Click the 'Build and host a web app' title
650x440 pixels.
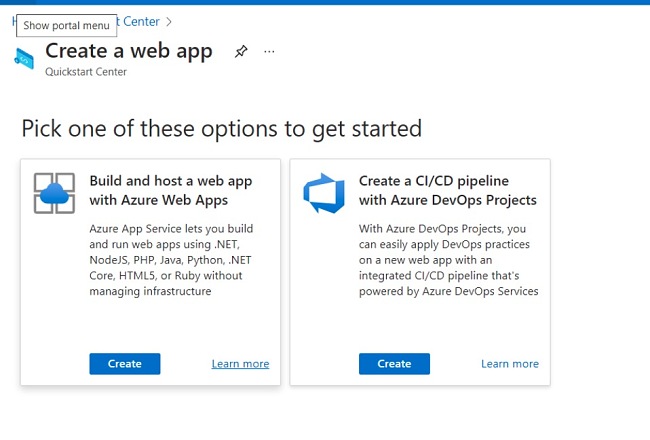point(171,190)
